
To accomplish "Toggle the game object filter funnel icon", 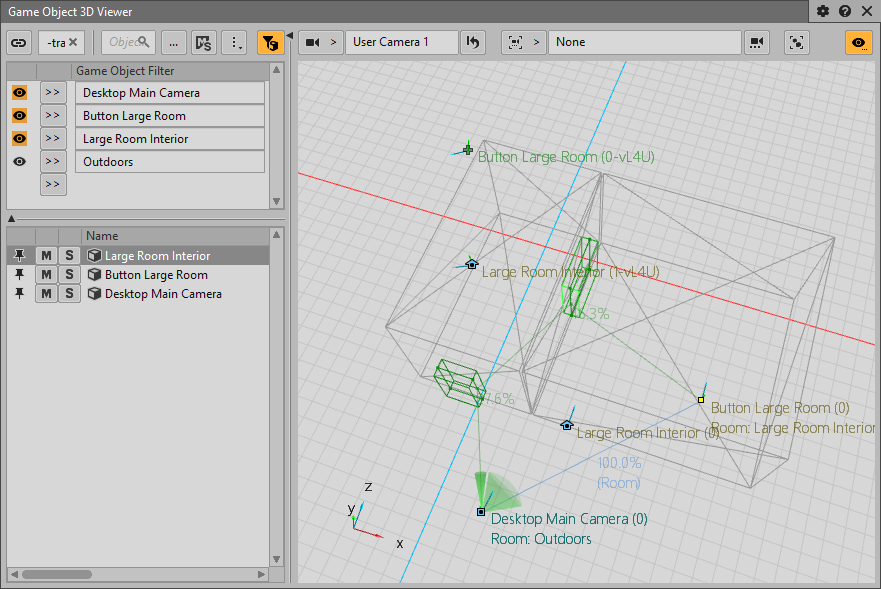I will pyautogui.click(x=270, y=42).
